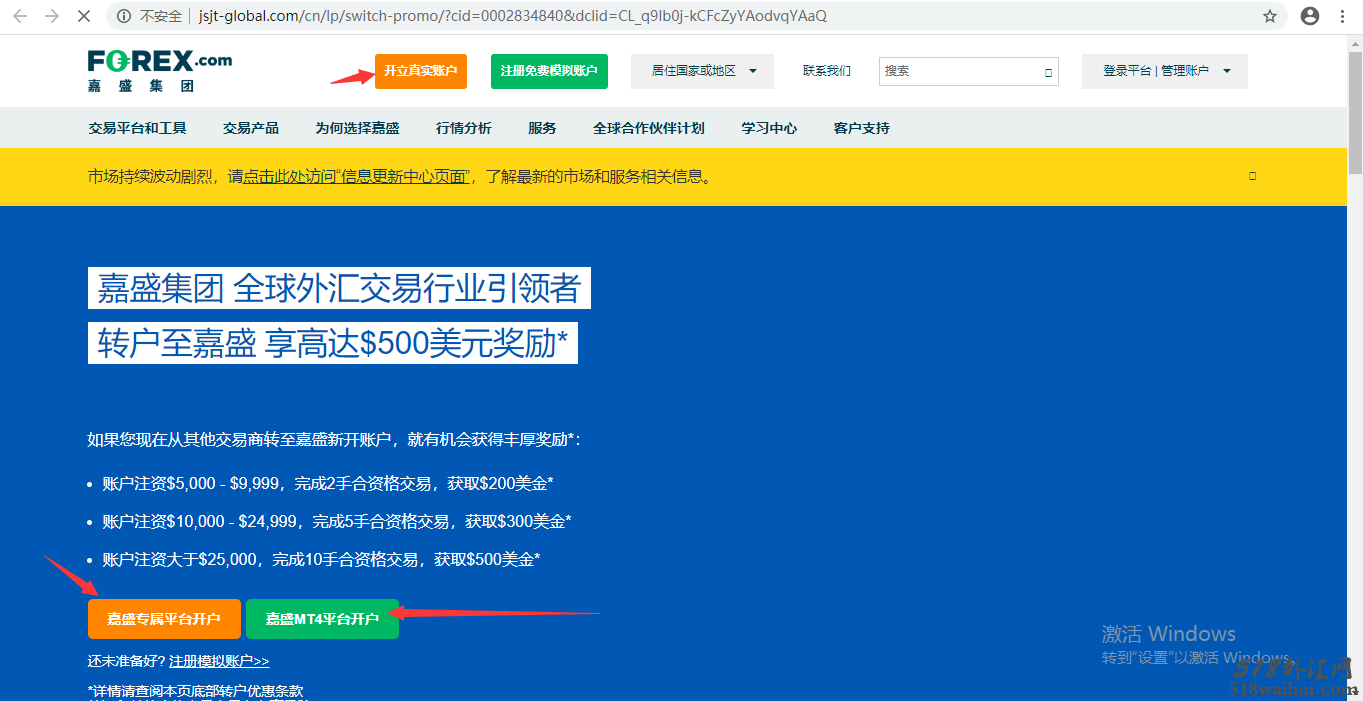Bookmark this page with star icon
This screenshot has height=701, width=1363.
tap(1270, 16)
